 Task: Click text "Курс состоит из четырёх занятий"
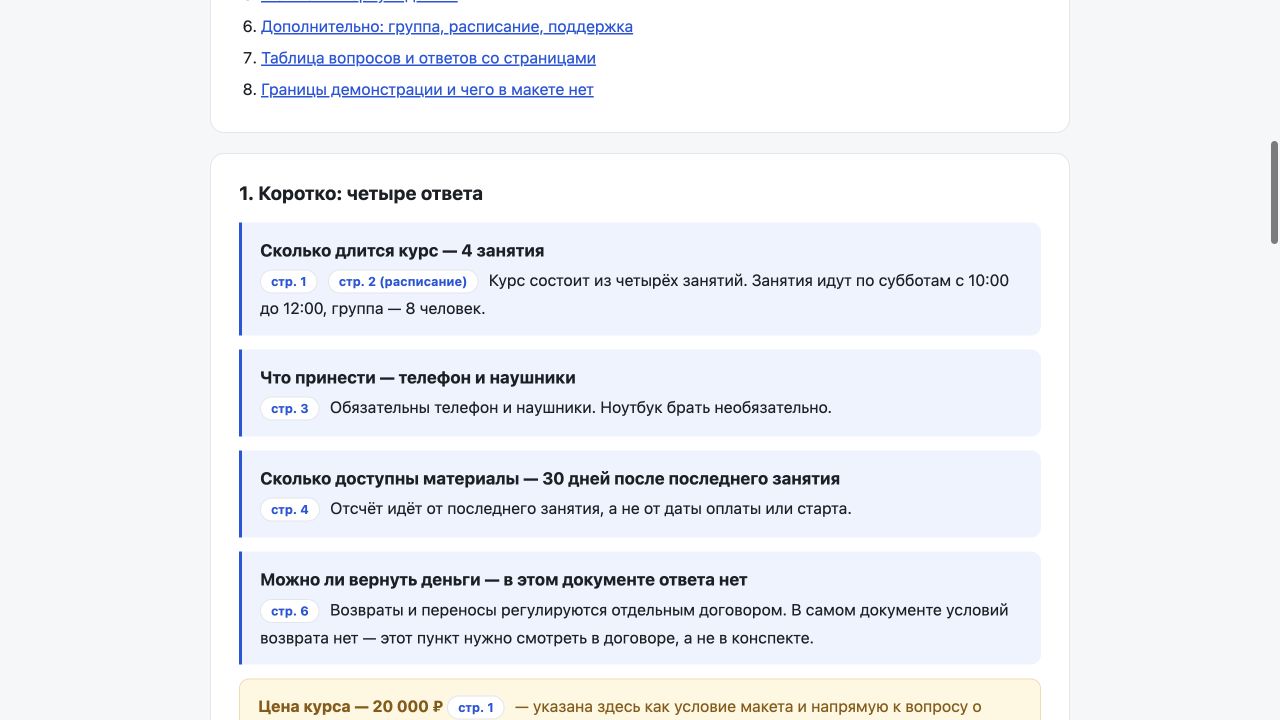[x=614, y=281]
